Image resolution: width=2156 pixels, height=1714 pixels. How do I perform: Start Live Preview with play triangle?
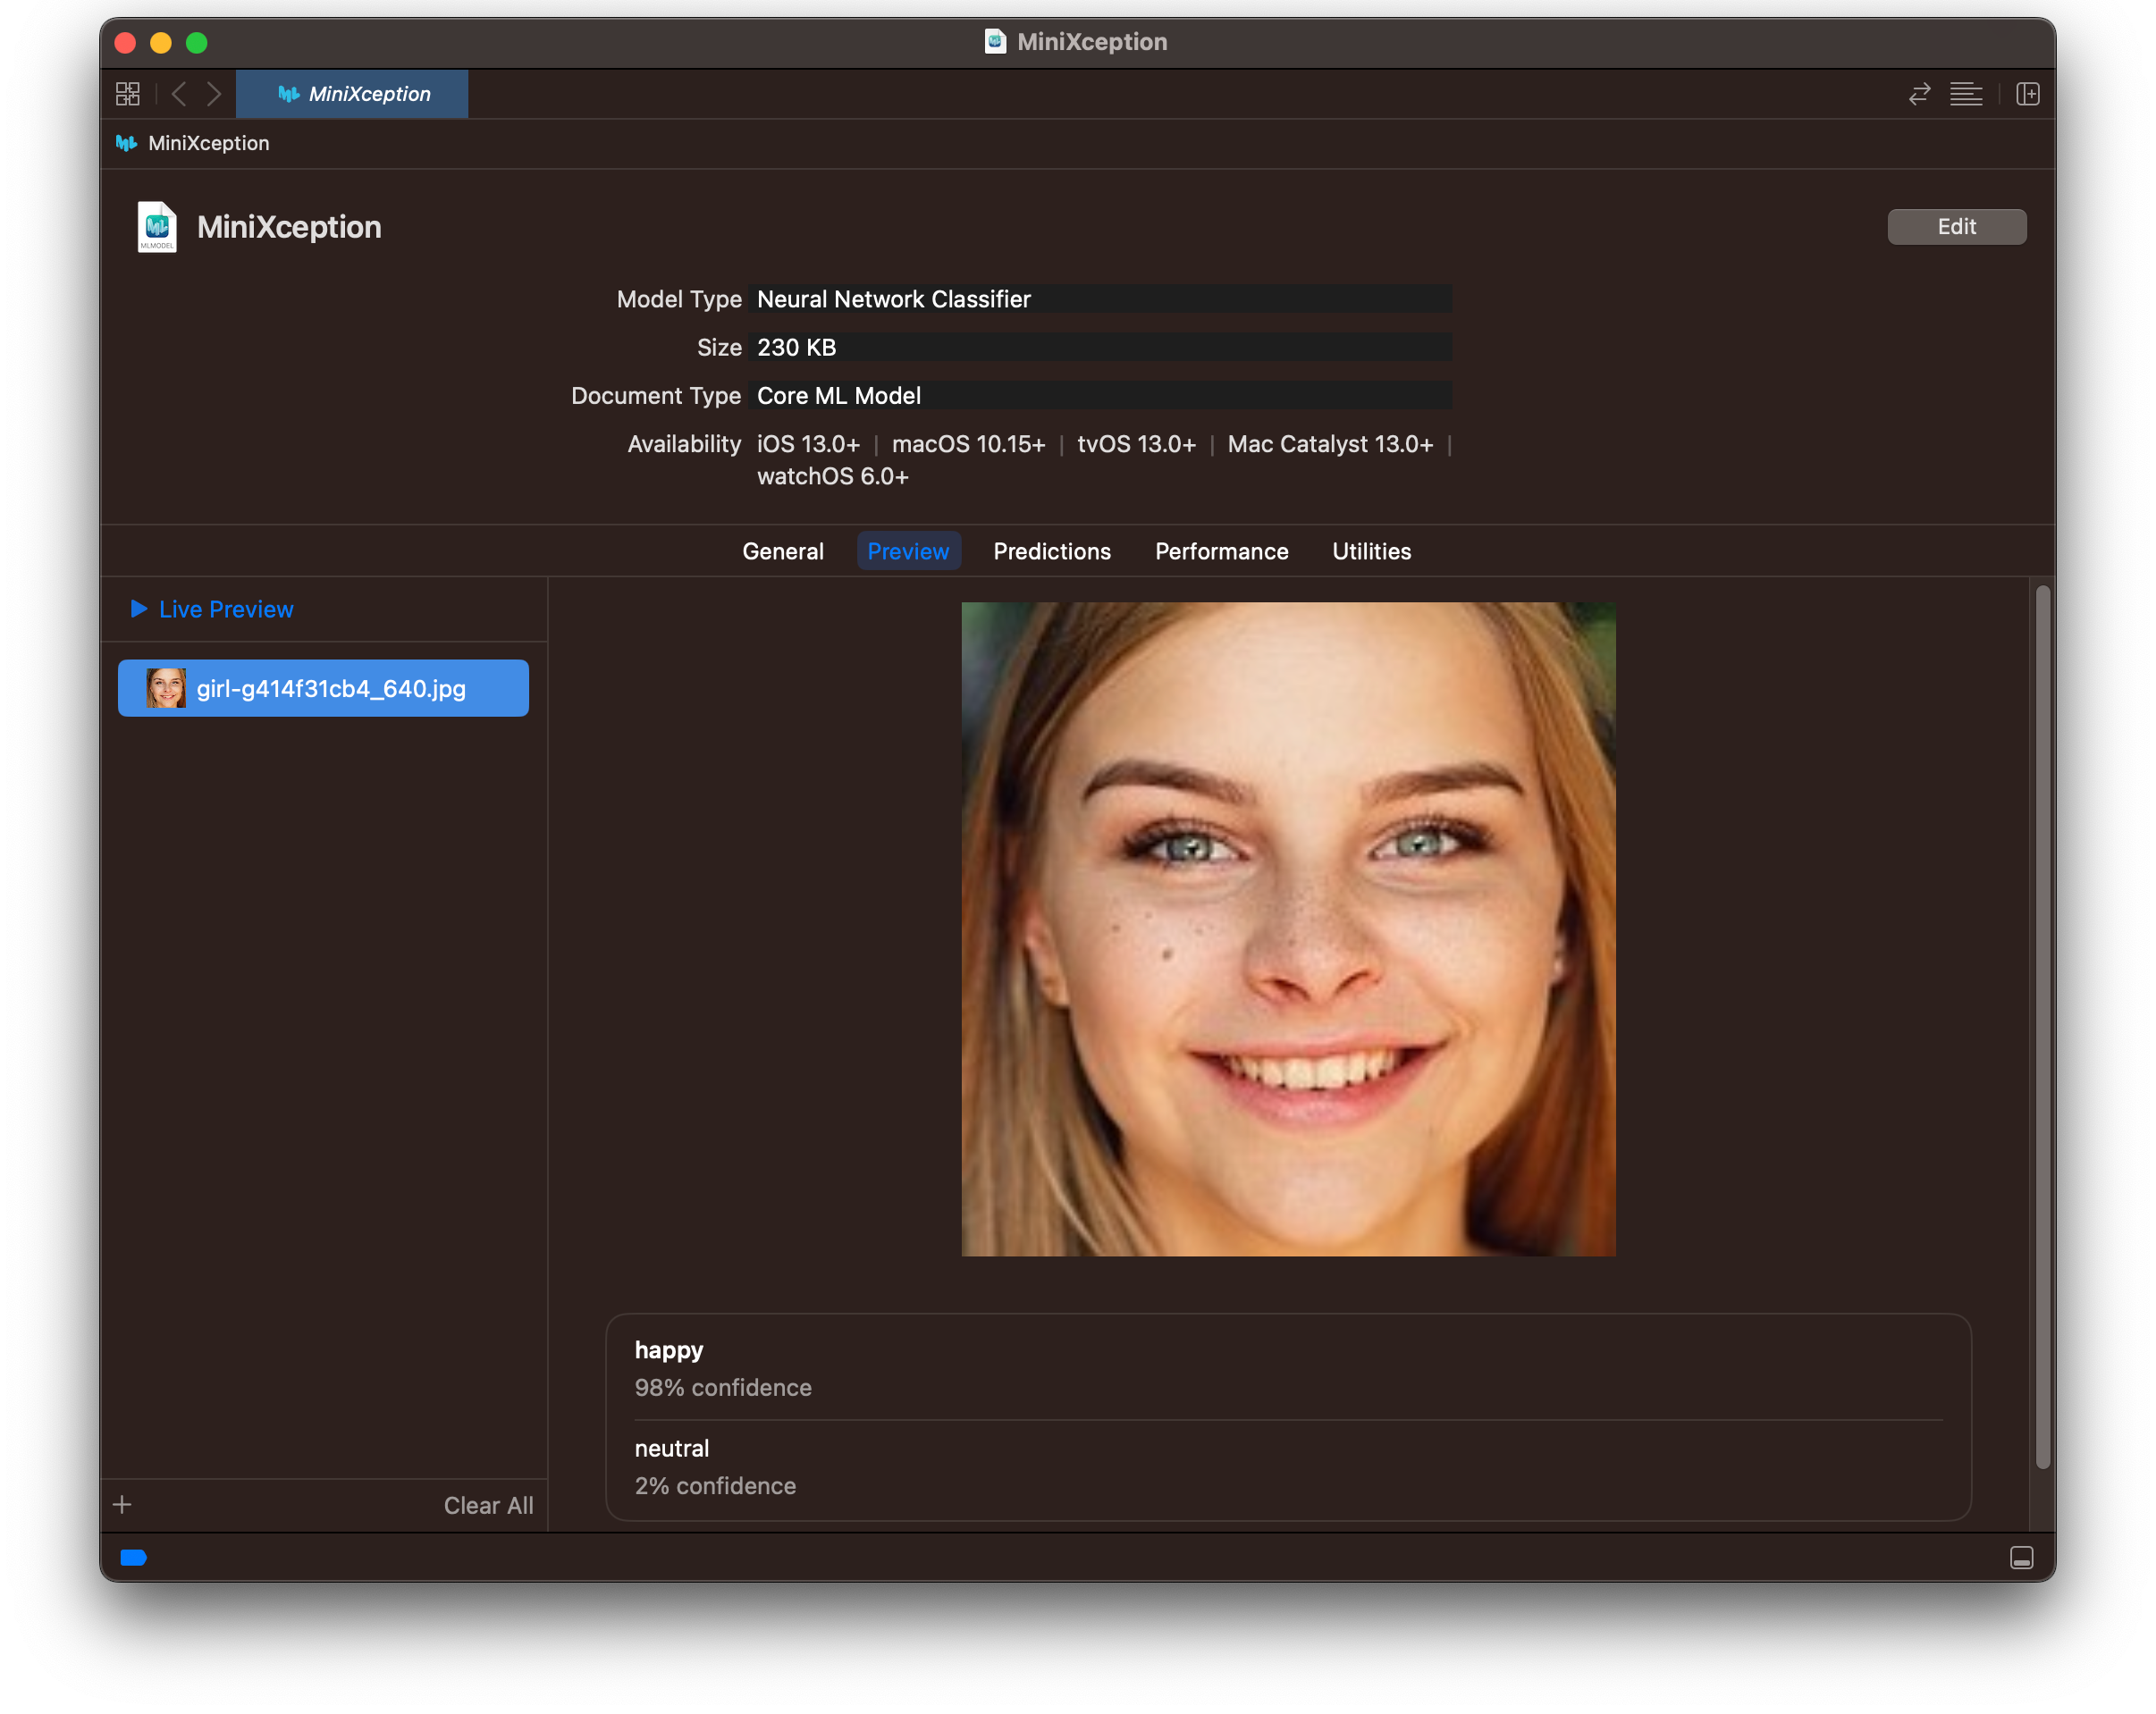pos(139,609)
